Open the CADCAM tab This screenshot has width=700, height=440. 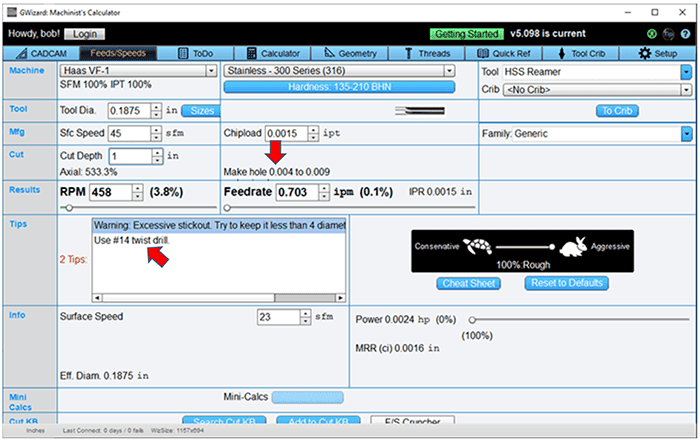(x=41, y=54)
